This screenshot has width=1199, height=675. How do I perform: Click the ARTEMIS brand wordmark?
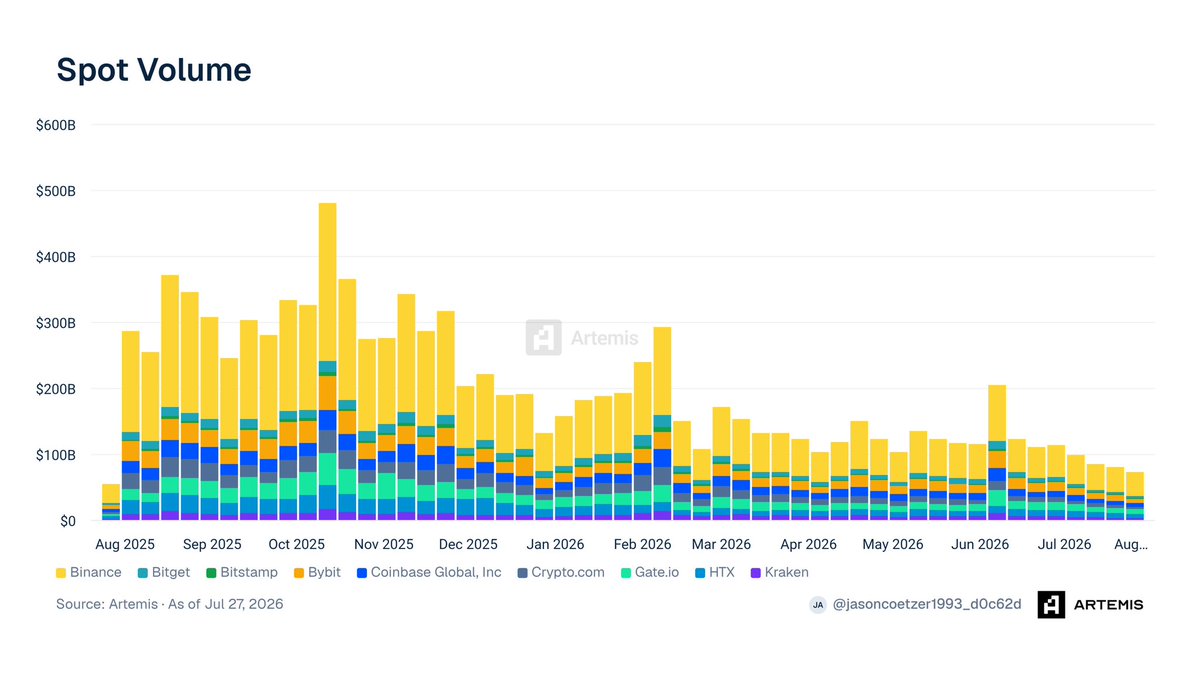pos(1108,605)
